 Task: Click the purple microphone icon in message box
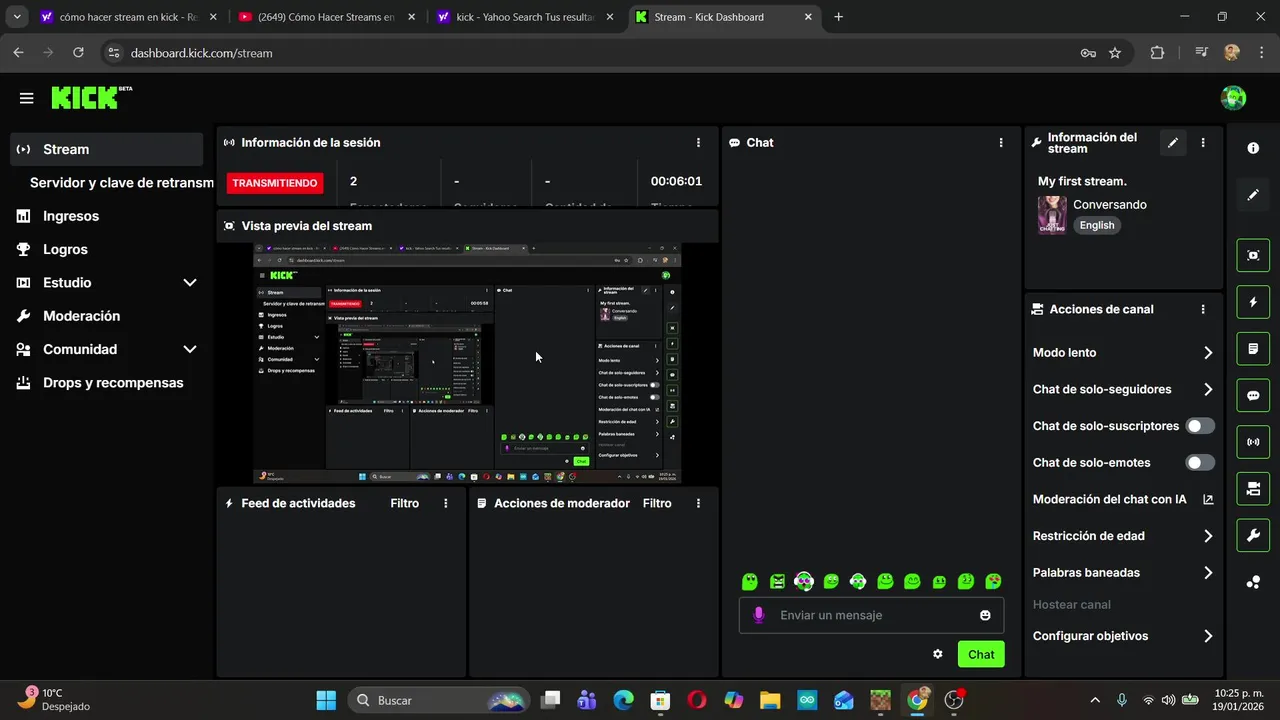tap(758, 615)
